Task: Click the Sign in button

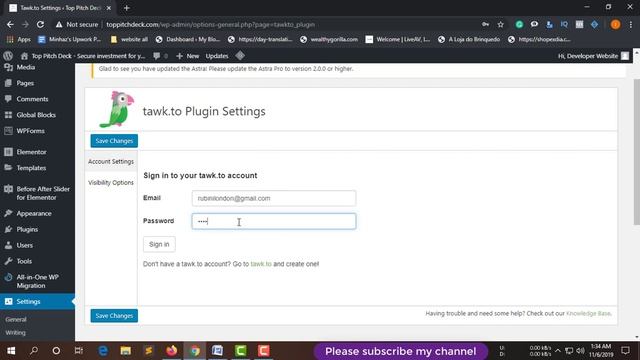Action: pyautogui.click(x=159, y=244)
